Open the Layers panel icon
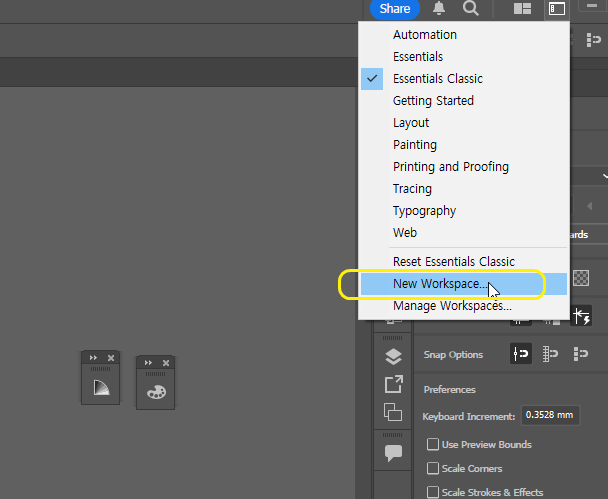 click(x=393, y=357)
